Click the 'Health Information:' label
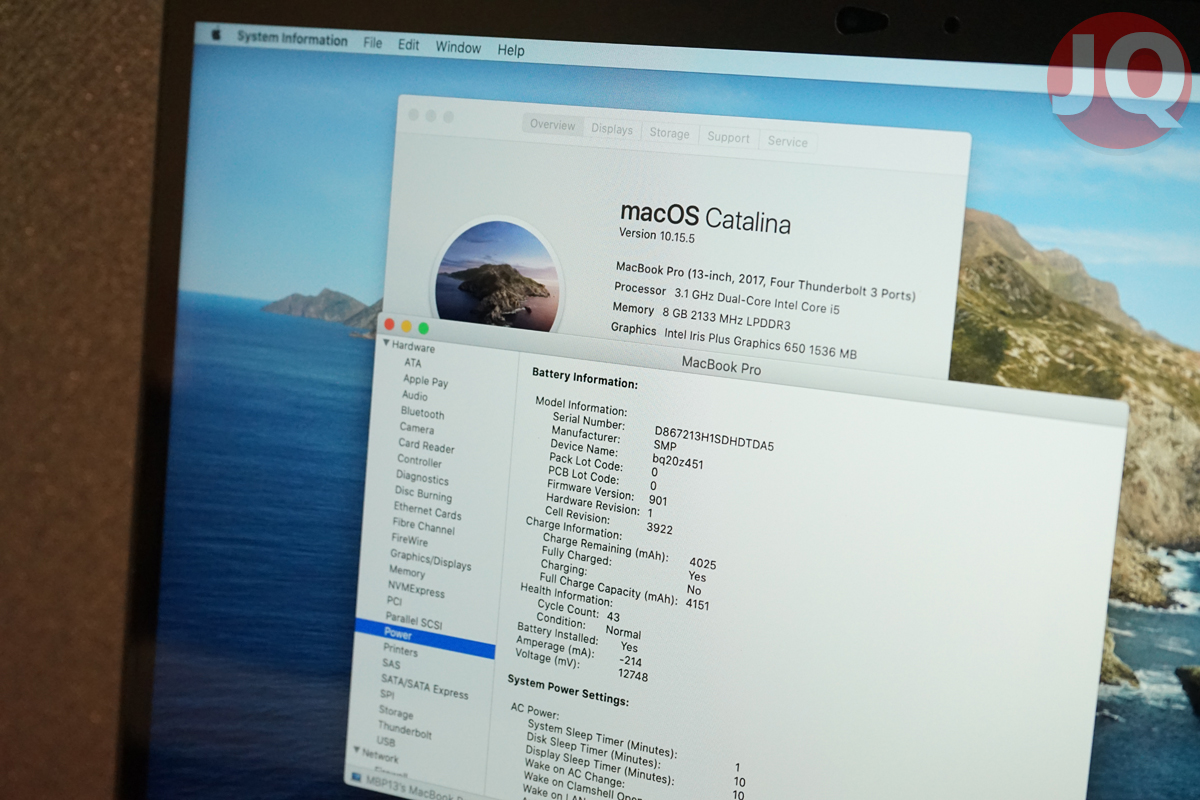Image resolution: width=1200 pixels, height=800 pixels. click(567, 594)
